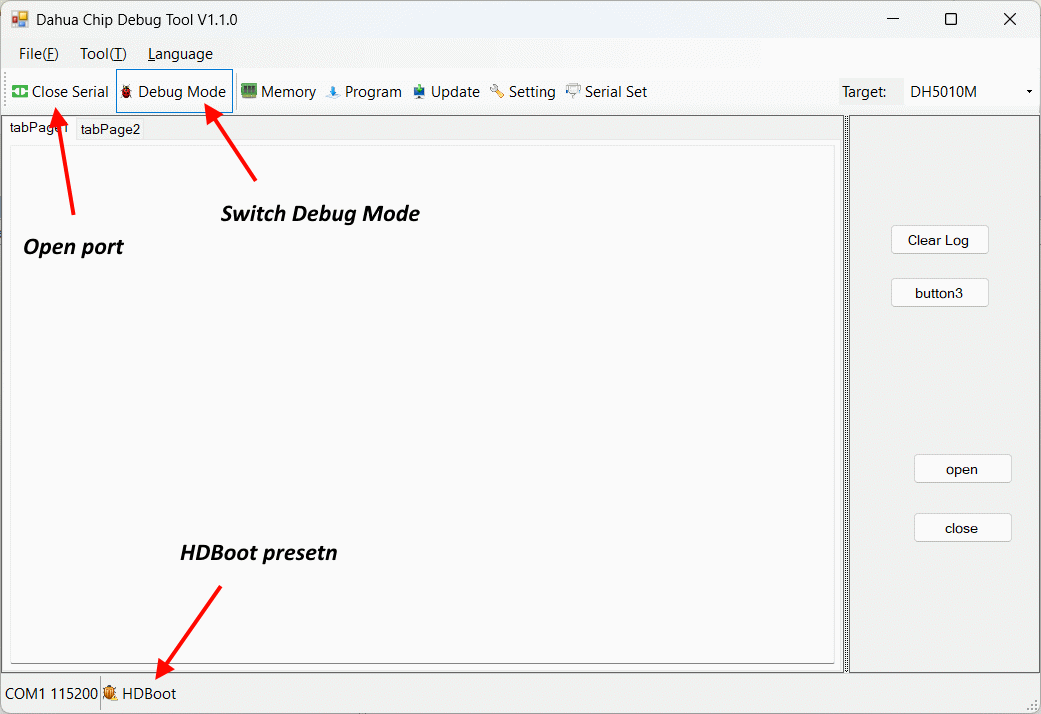Open the Tool menu
Screen dimensions: 1041x714
(103, 54)
